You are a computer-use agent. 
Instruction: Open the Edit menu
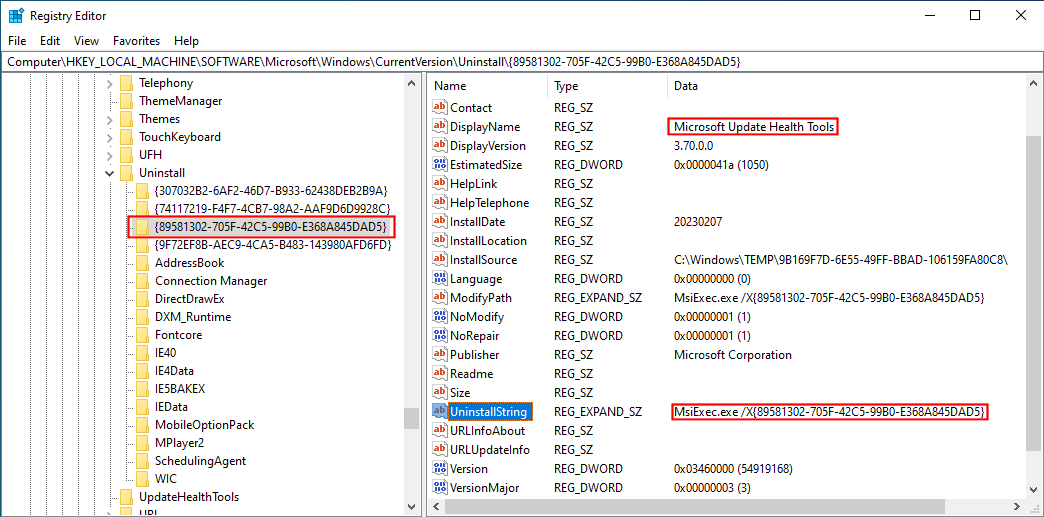pyautogui.click(x=50, y=41)
